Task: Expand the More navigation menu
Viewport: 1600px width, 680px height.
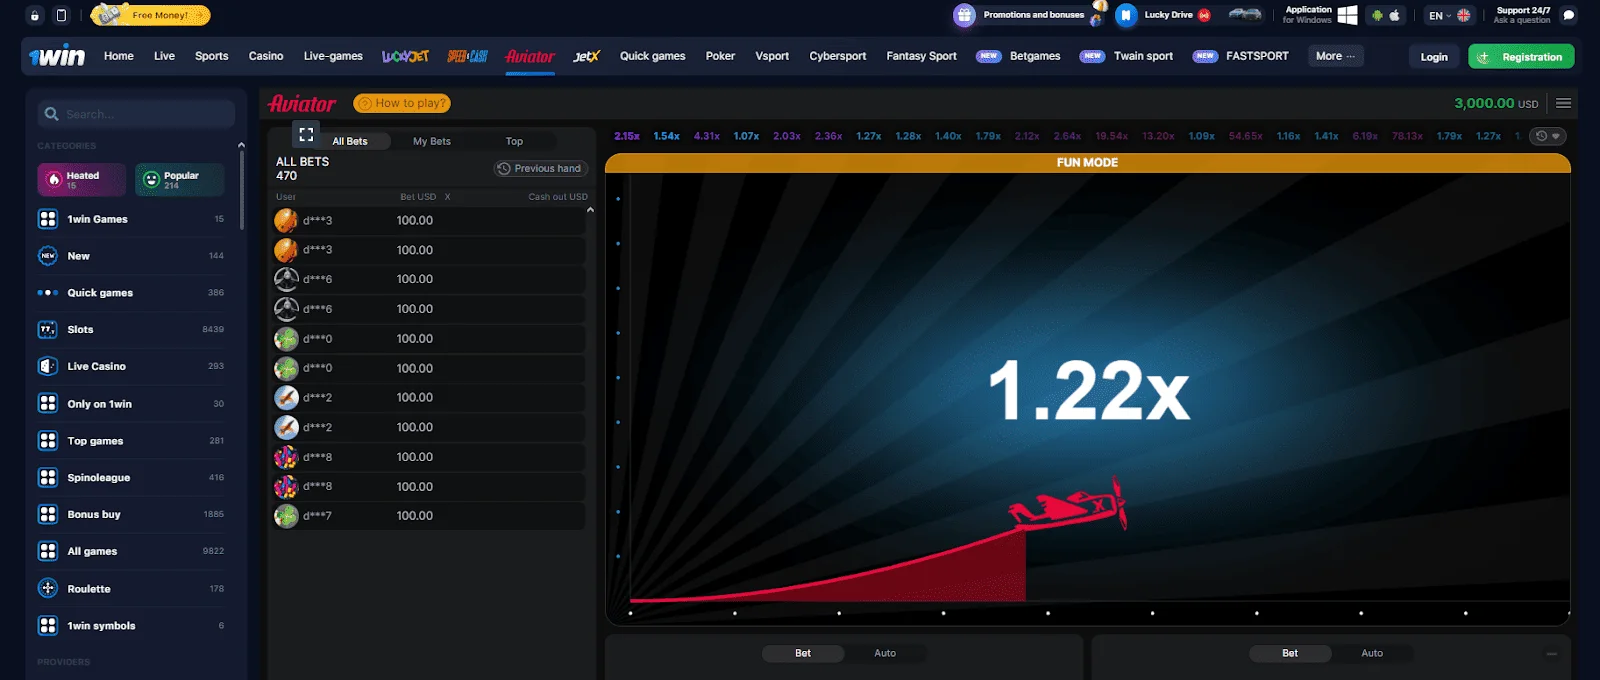Action: (x=1335, y=56)
